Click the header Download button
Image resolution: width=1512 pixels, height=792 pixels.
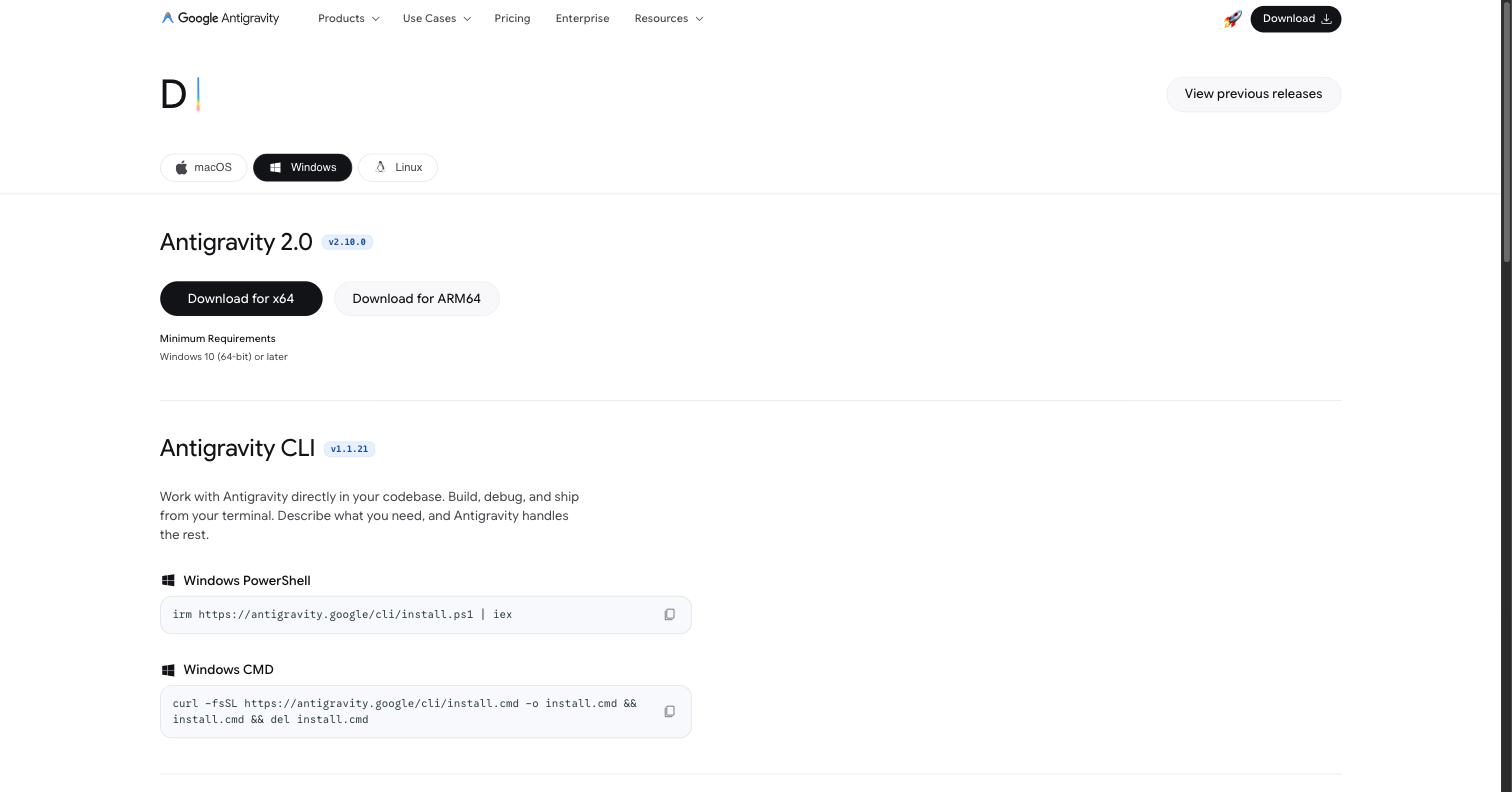tap(1296, 19)
